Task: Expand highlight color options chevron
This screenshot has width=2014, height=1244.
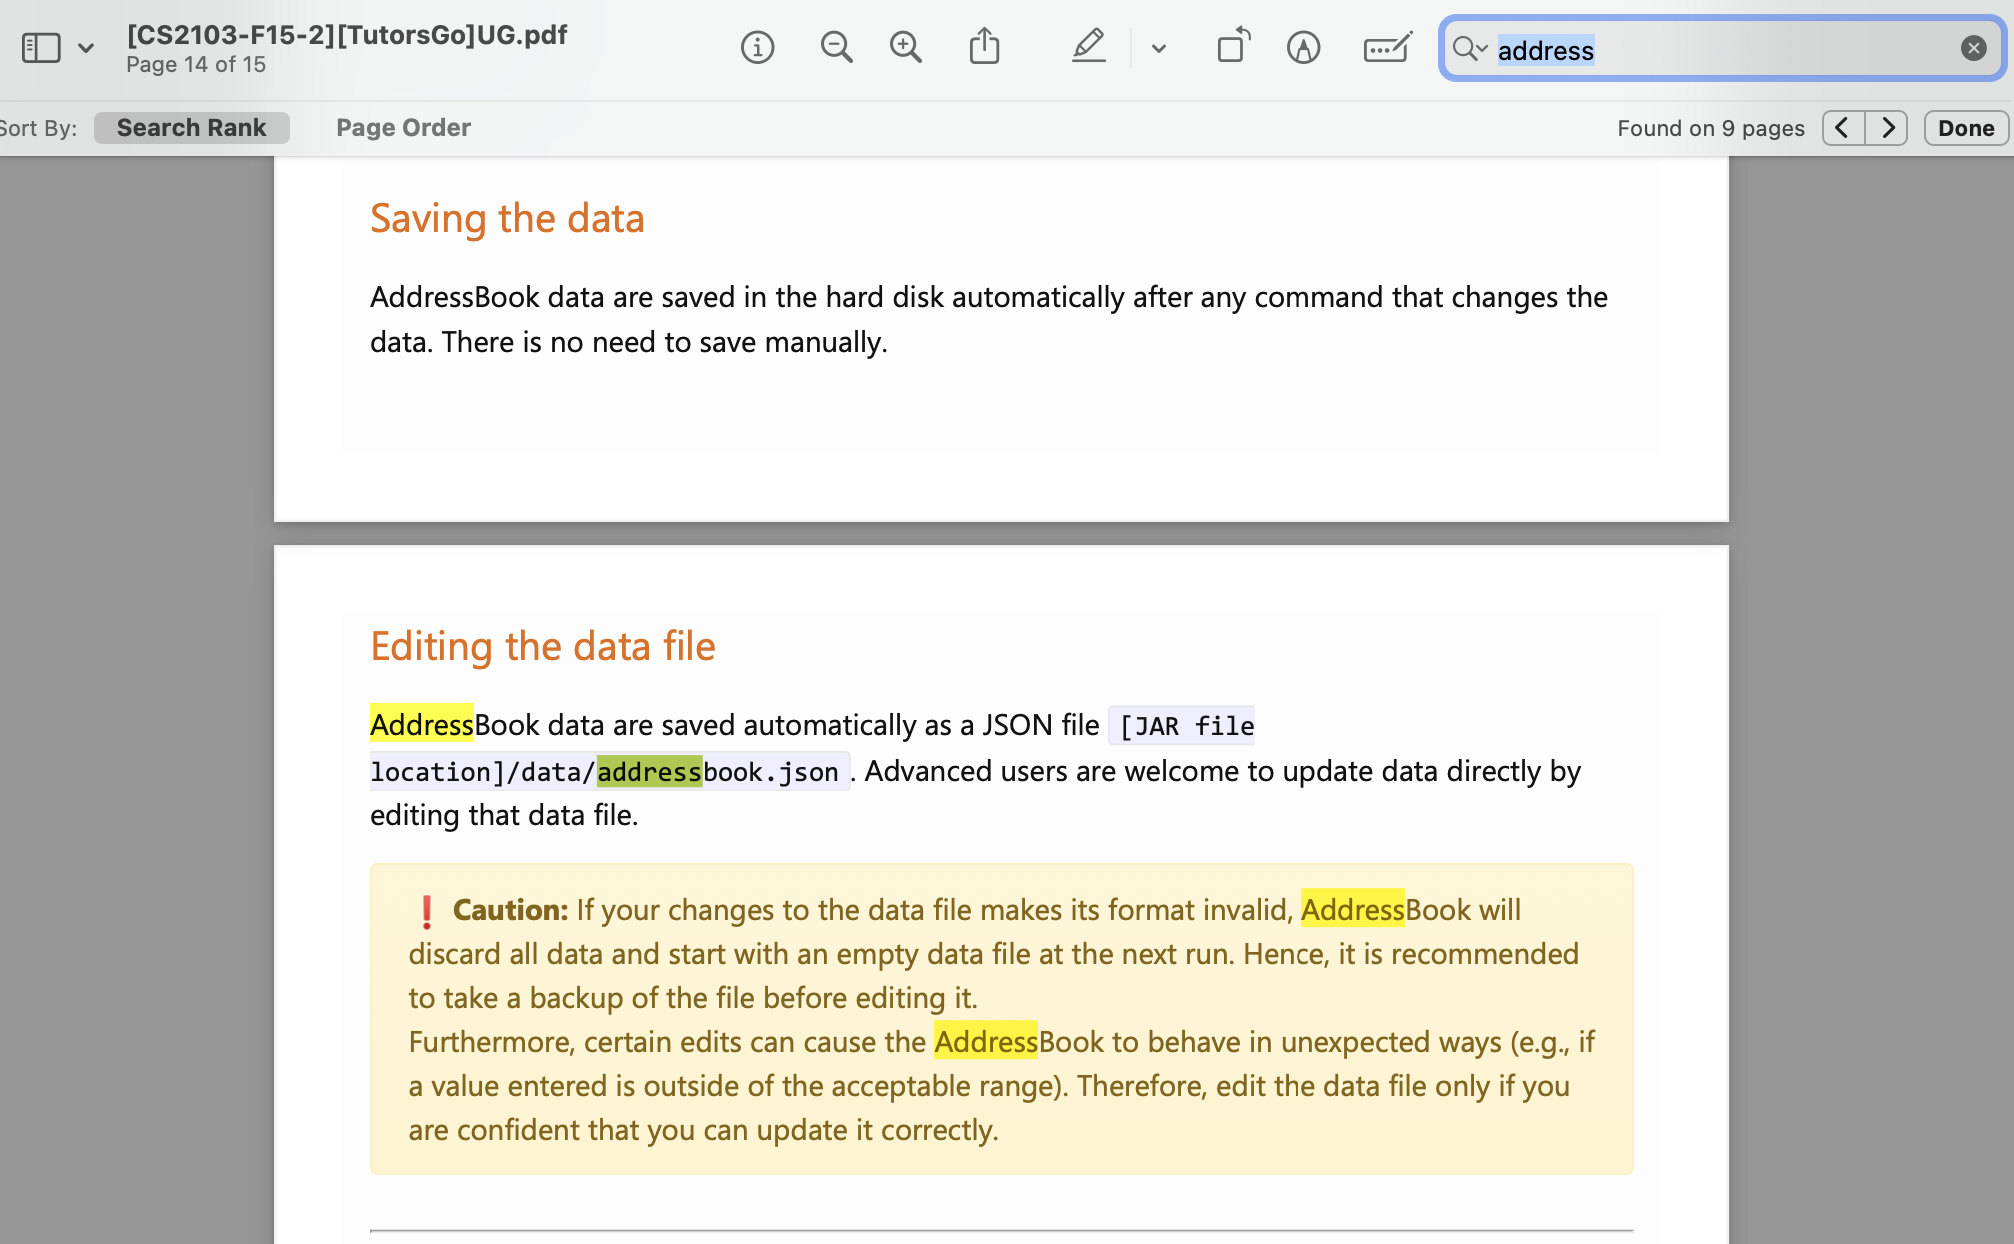Action: coord(1158,48)
